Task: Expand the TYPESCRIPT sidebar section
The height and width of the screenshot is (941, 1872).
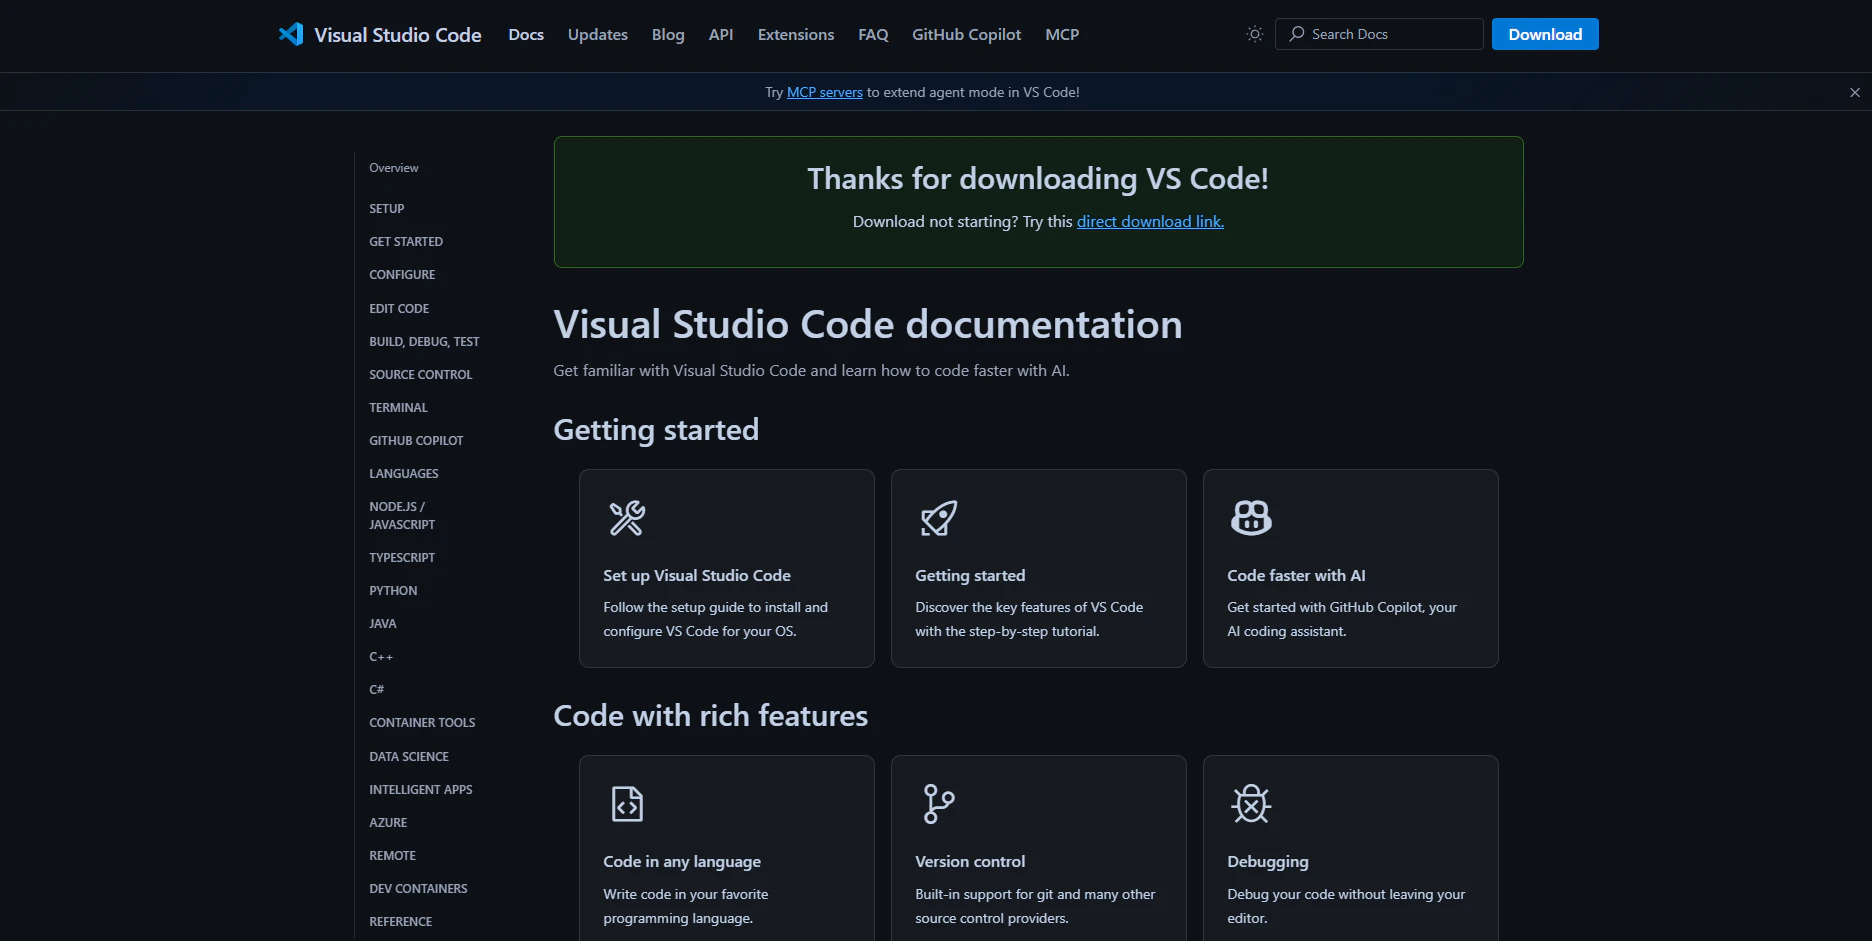Action: coord(402,558)
